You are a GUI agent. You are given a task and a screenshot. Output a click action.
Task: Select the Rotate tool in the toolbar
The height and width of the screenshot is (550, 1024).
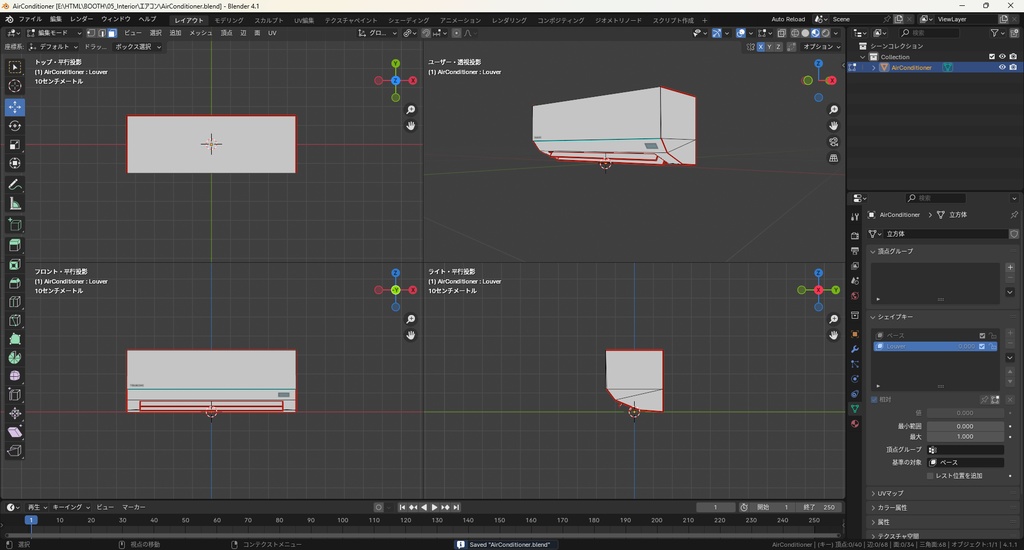click(15, 126)
